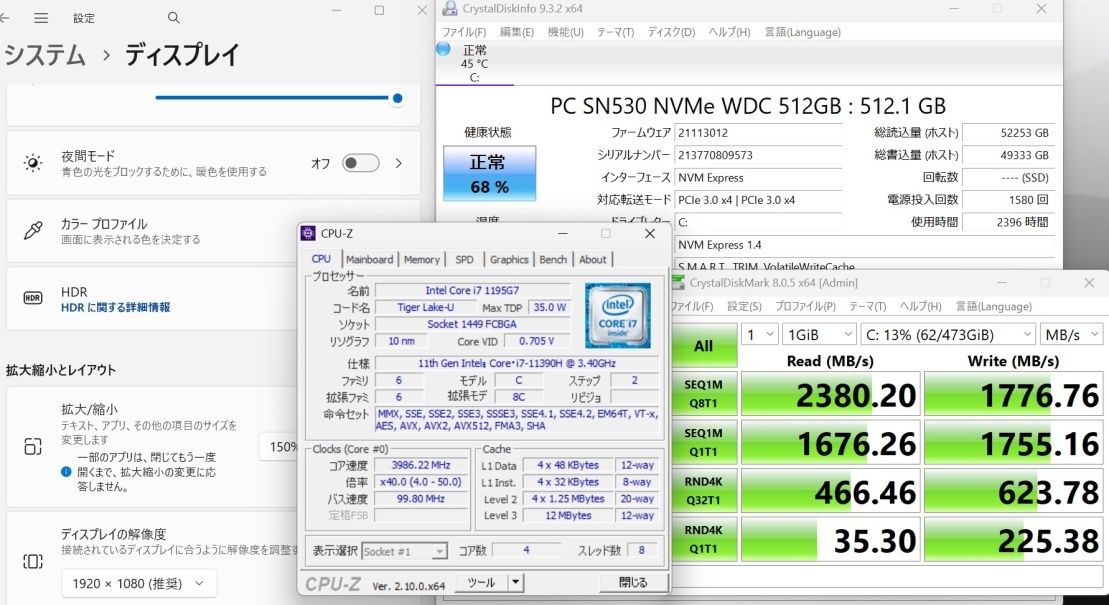This screenshot has width=1109, height=605.
Task: Open the 150% scale dropdown
Action: (279, 447)
